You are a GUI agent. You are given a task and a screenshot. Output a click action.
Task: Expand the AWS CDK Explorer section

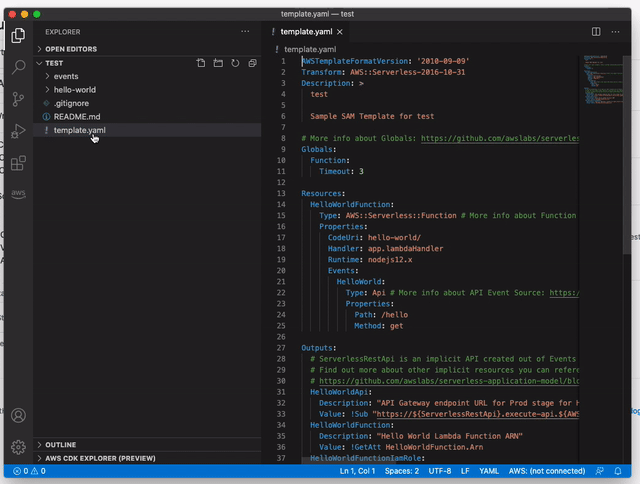100,458
